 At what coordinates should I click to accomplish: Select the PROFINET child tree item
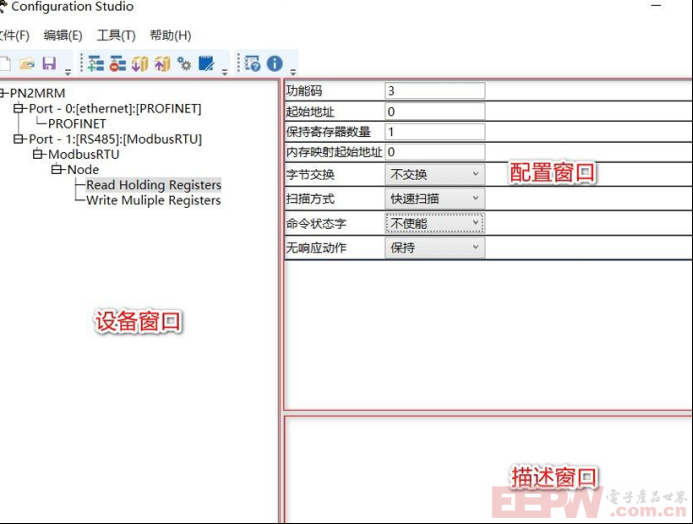[77, 124]
